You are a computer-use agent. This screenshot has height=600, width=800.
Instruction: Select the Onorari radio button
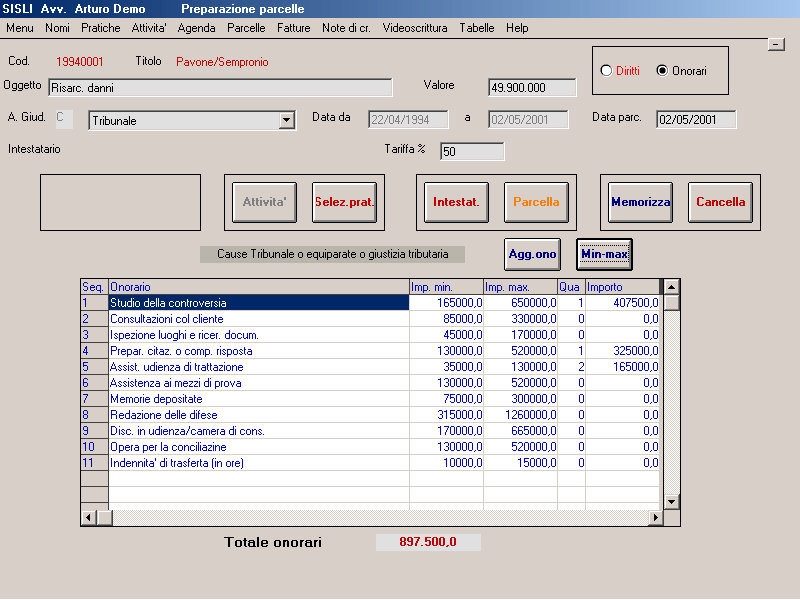pos(662,70)
